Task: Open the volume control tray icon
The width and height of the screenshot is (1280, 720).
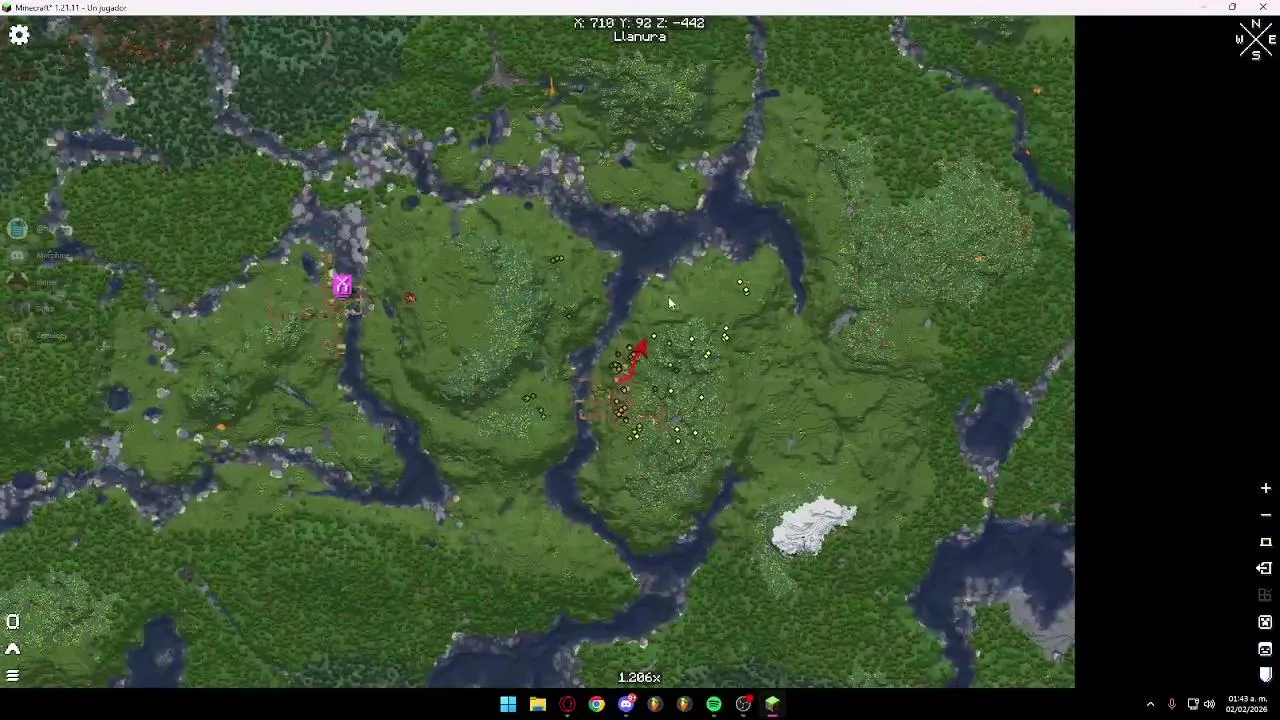Action: [x=1210, y=704]
